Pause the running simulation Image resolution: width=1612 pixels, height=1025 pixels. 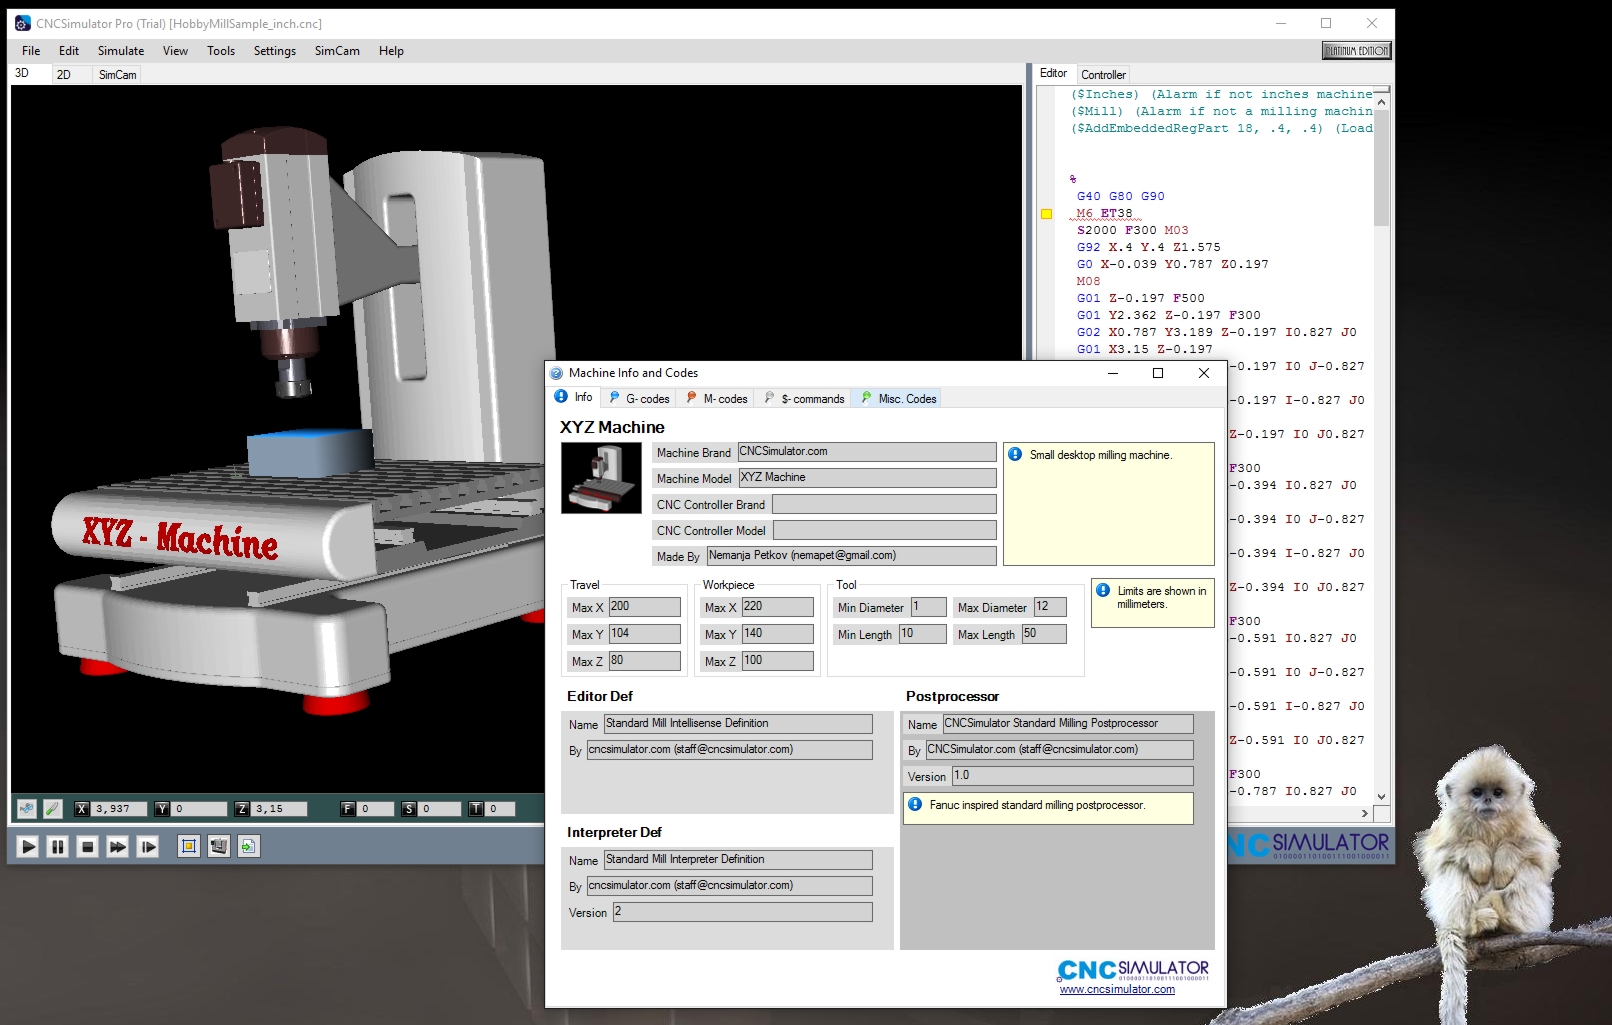tap(58, 847)
